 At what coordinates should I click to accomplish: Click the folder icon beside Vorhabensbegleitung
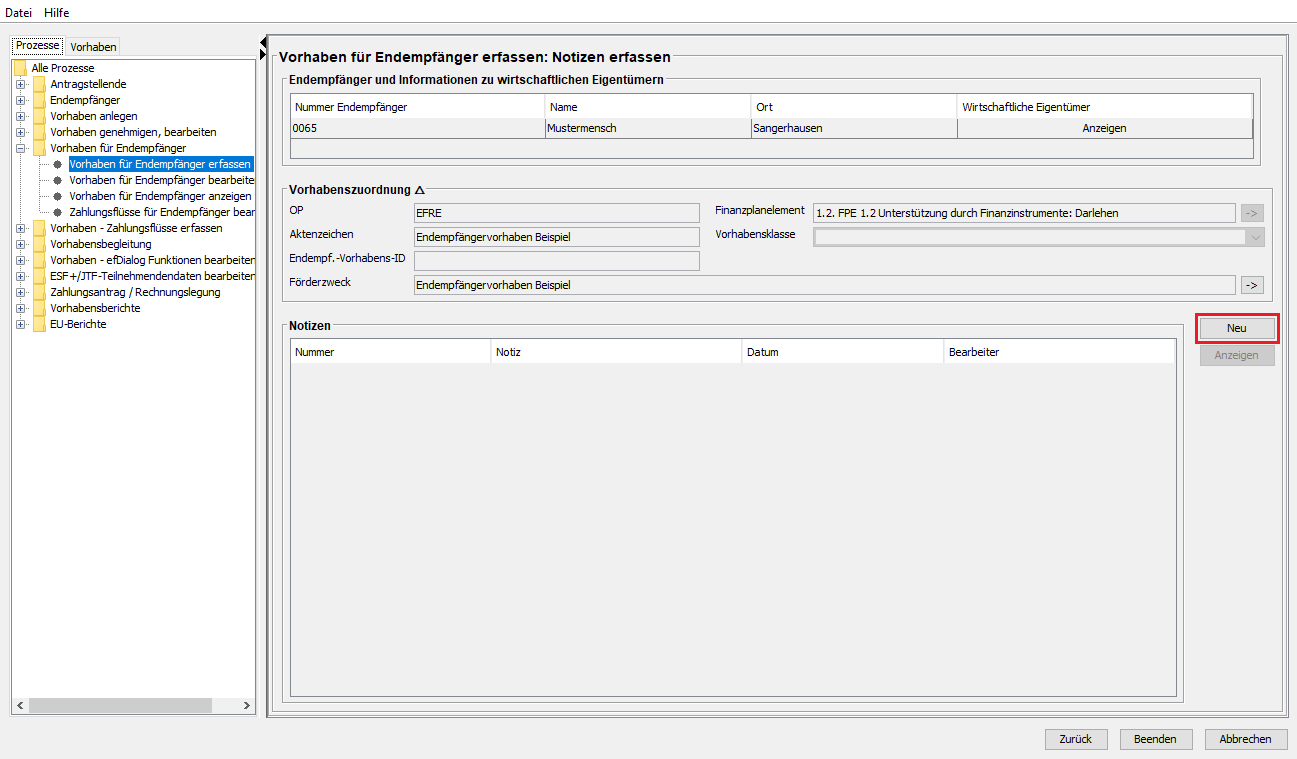click(x=39, y=244)
